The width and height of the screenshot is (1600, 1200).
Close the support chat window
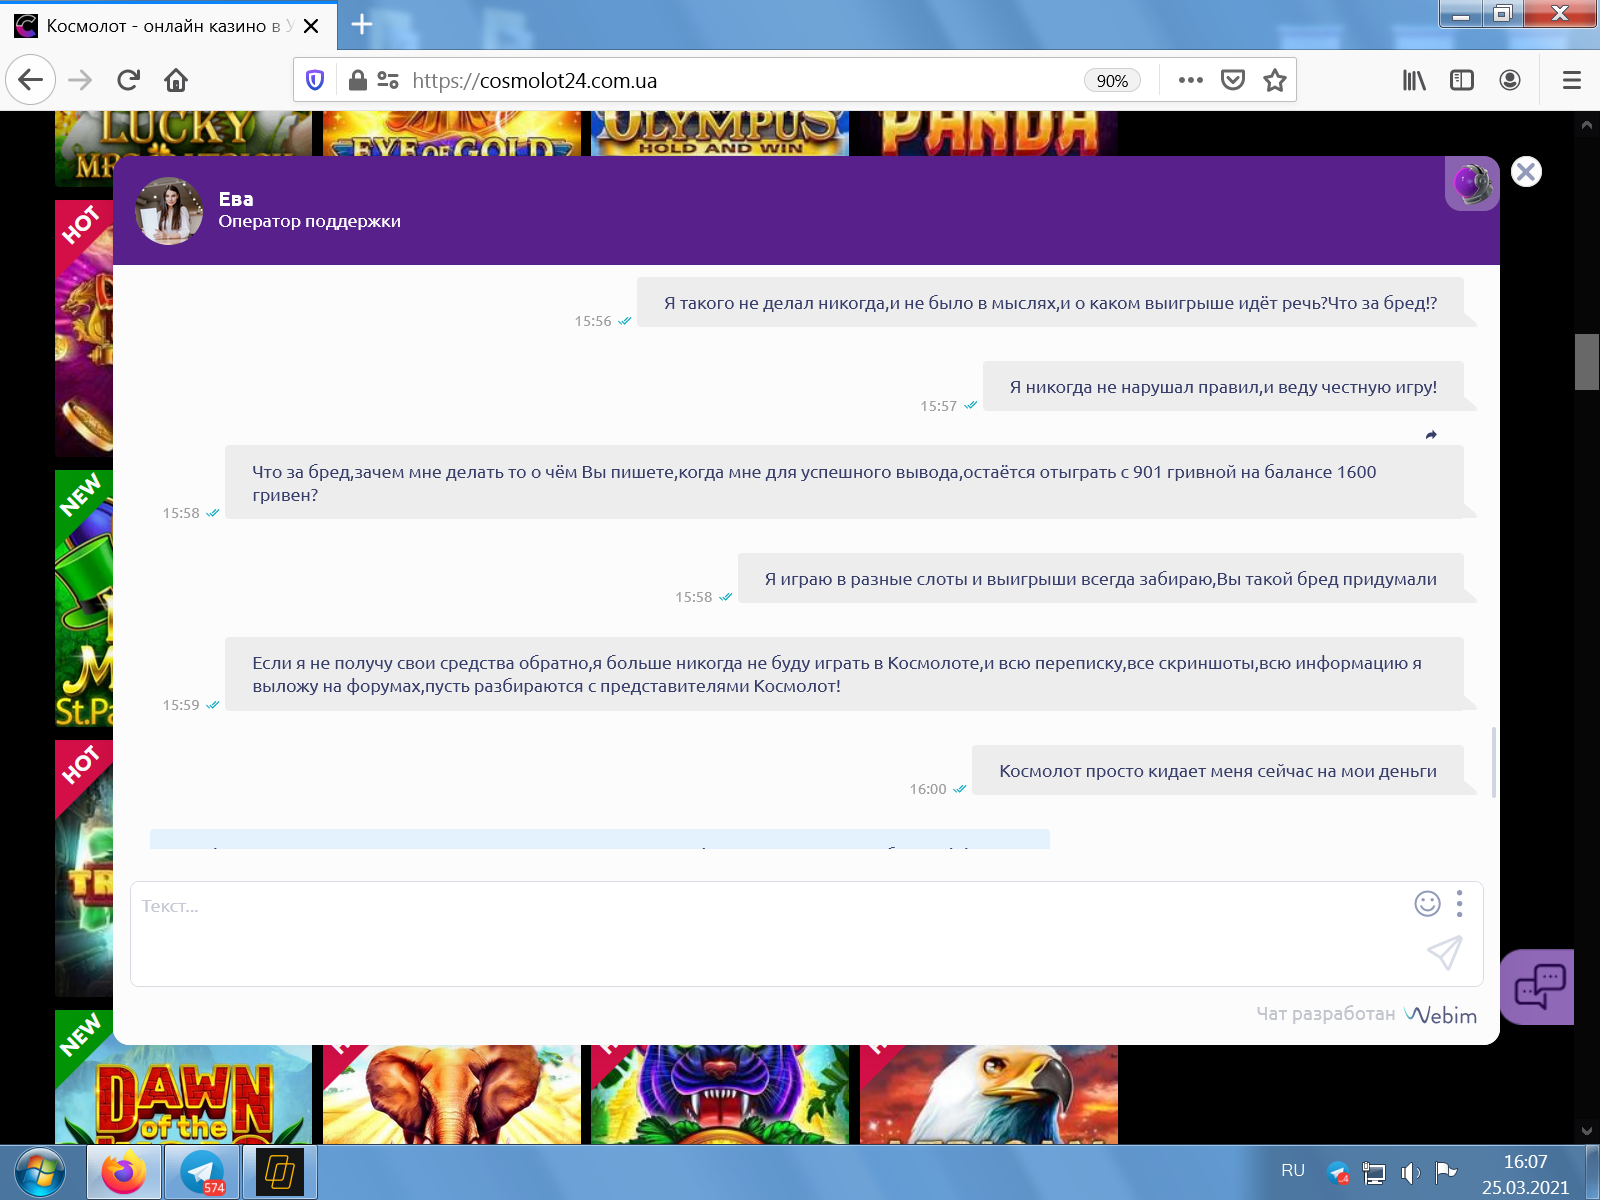pyautogui.click(x=1526, y=172)
